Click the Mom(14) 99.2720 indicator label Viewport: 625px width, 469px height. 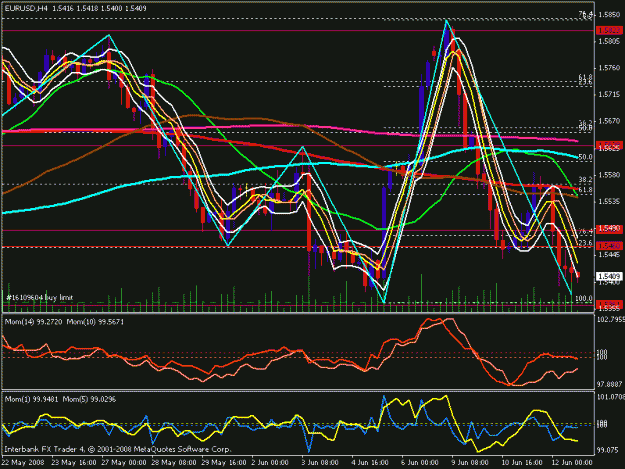tap(33, 322)
